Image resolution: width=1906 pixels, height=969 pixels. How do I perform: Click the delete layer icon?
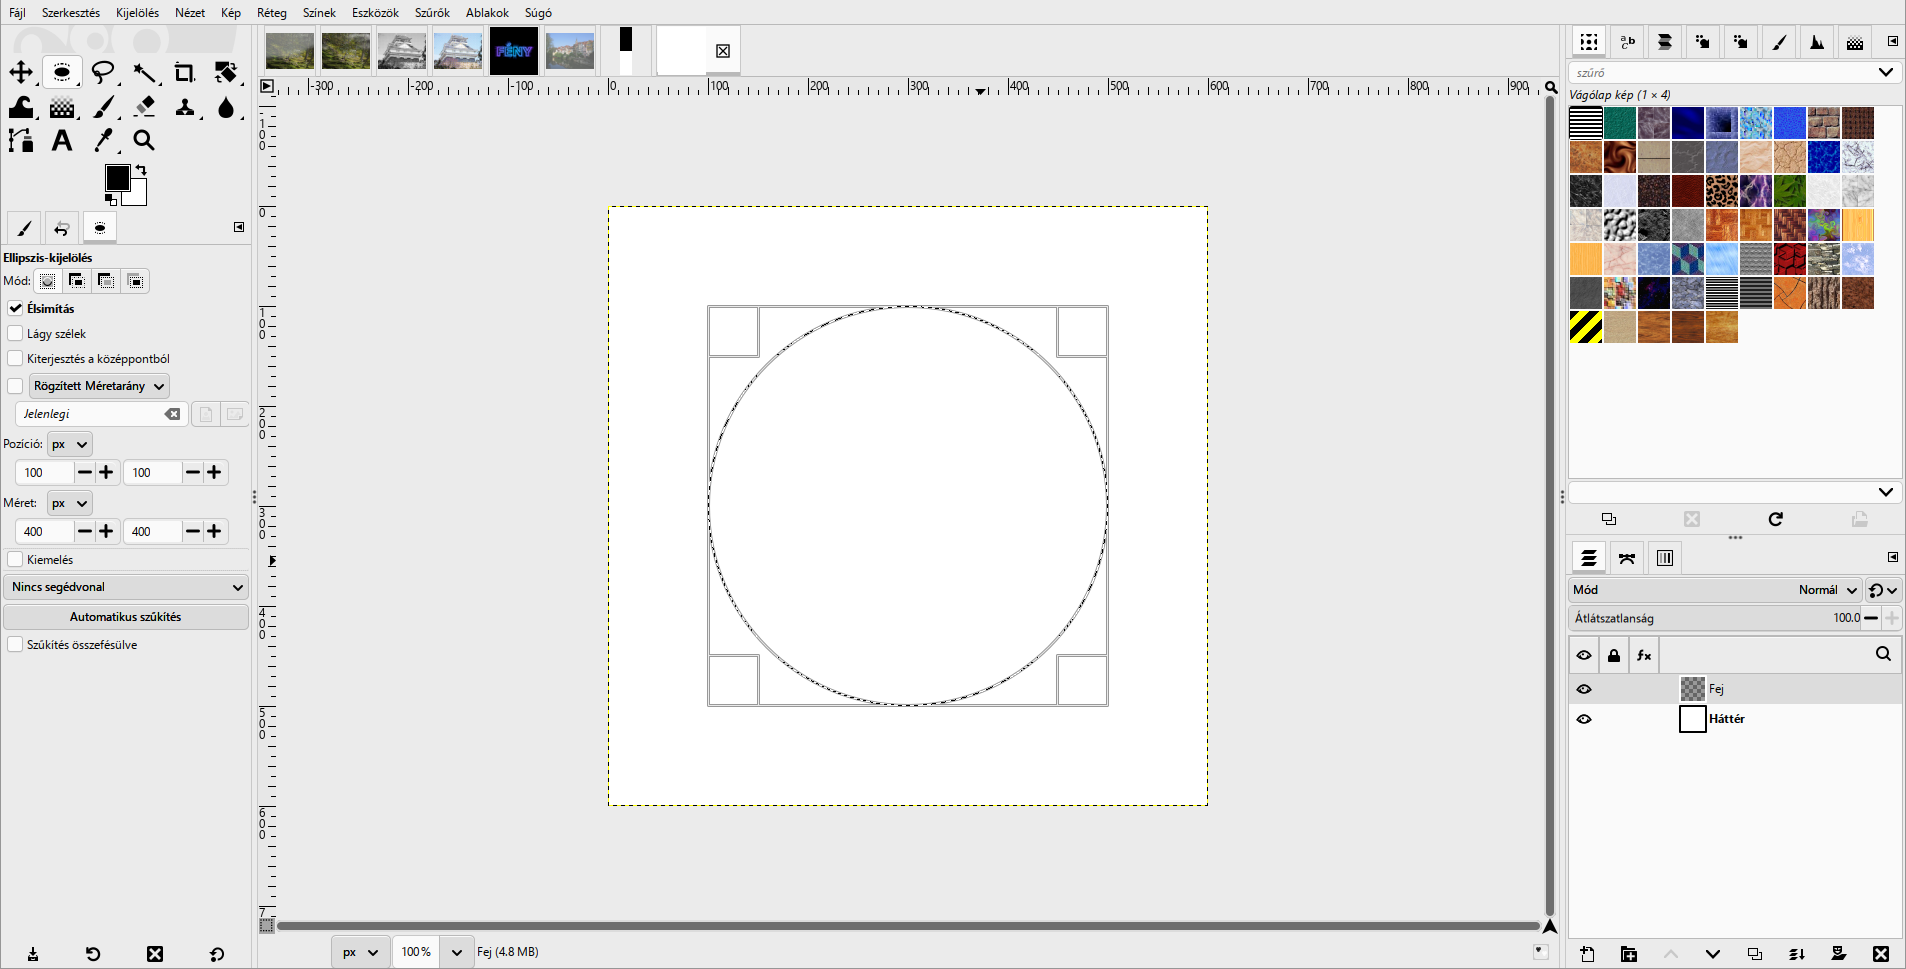[1881, 954]
